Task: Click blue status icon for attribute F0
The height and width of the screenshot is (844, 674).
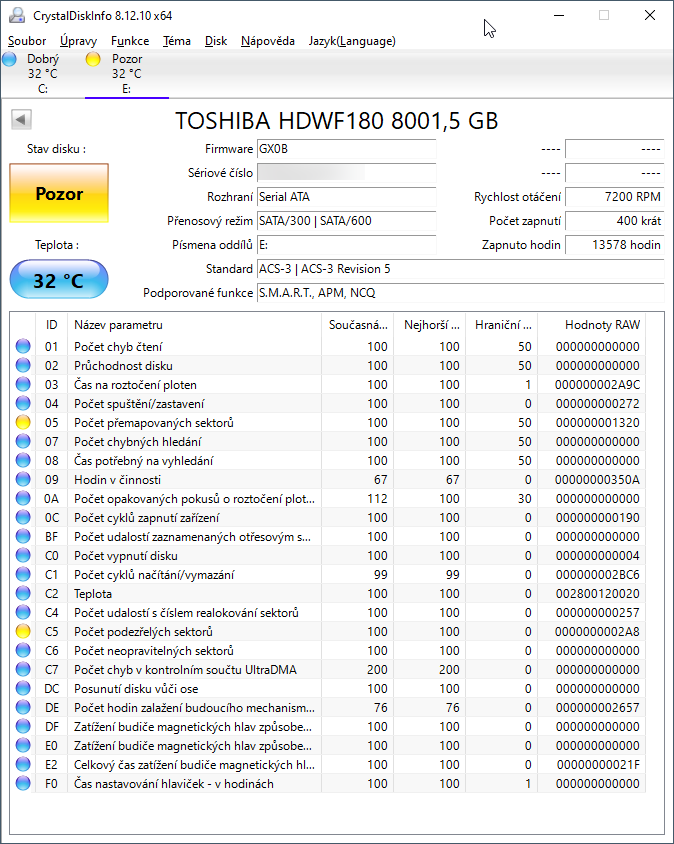Action: pos(23,784)
